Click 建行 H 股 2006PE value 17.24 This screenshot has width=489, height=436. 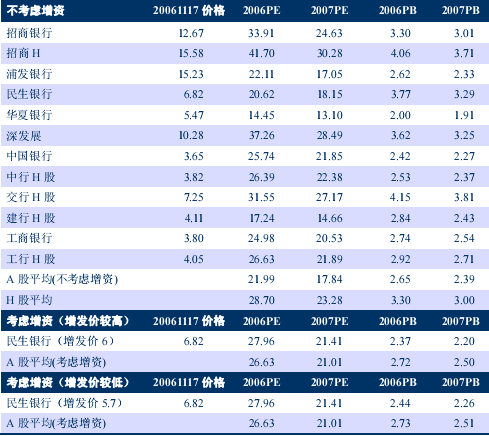[262, 218]
